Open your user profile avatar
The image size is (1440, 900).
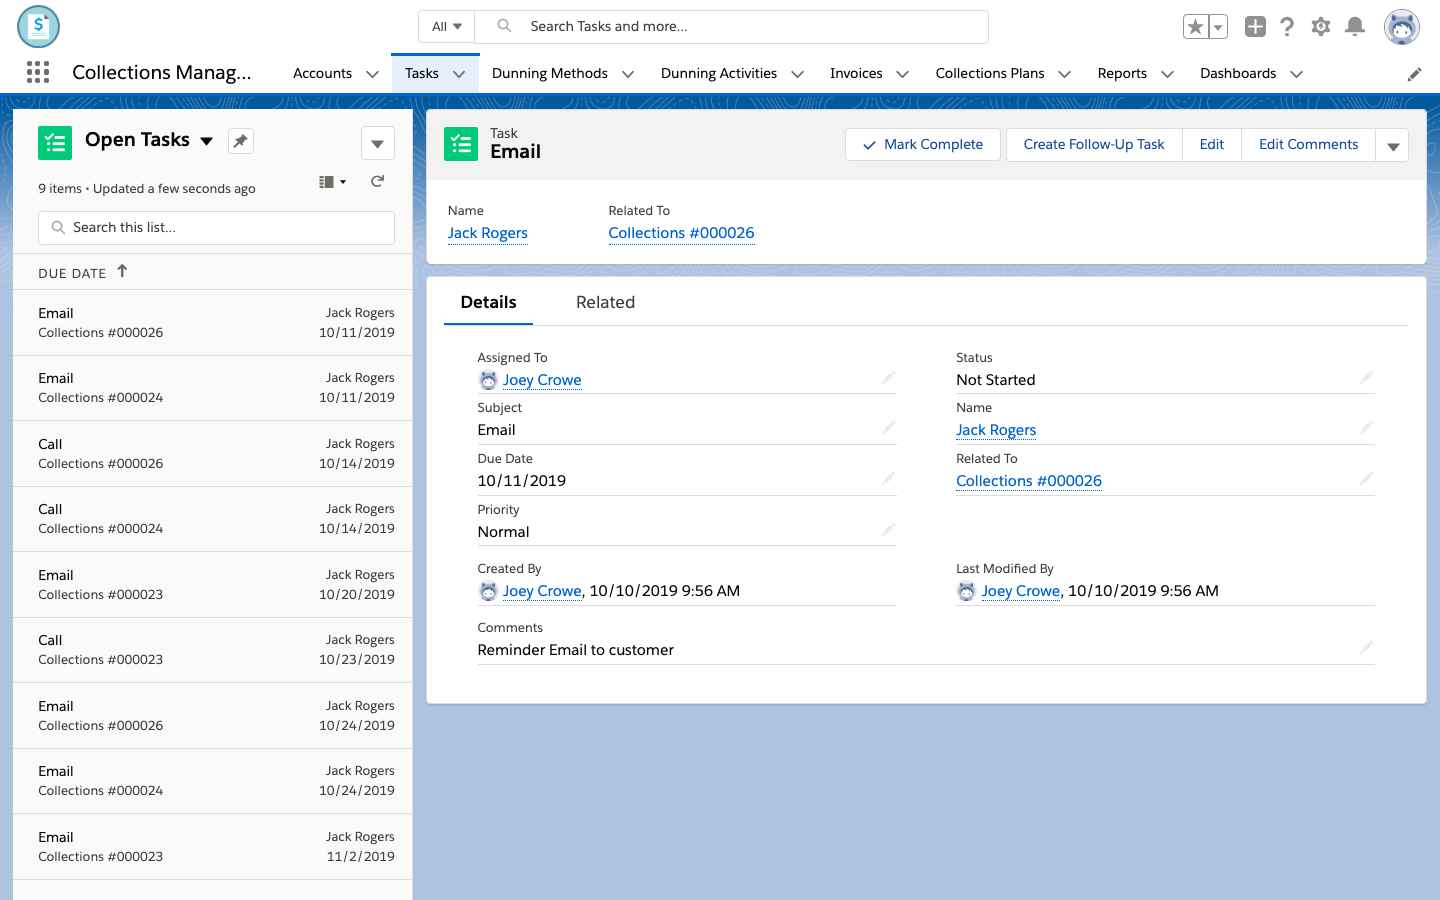tap(1402, 27)
